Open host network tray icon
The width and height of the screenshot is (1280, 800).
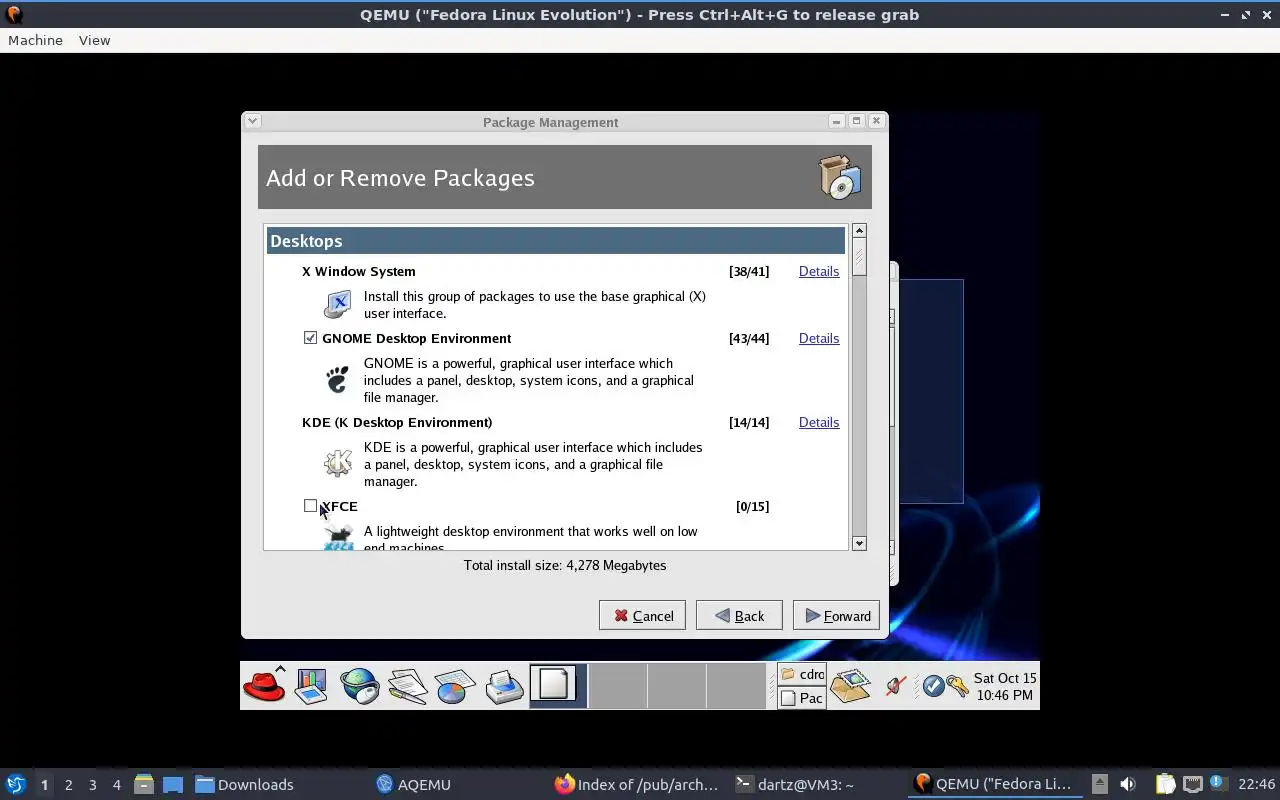1192,784
